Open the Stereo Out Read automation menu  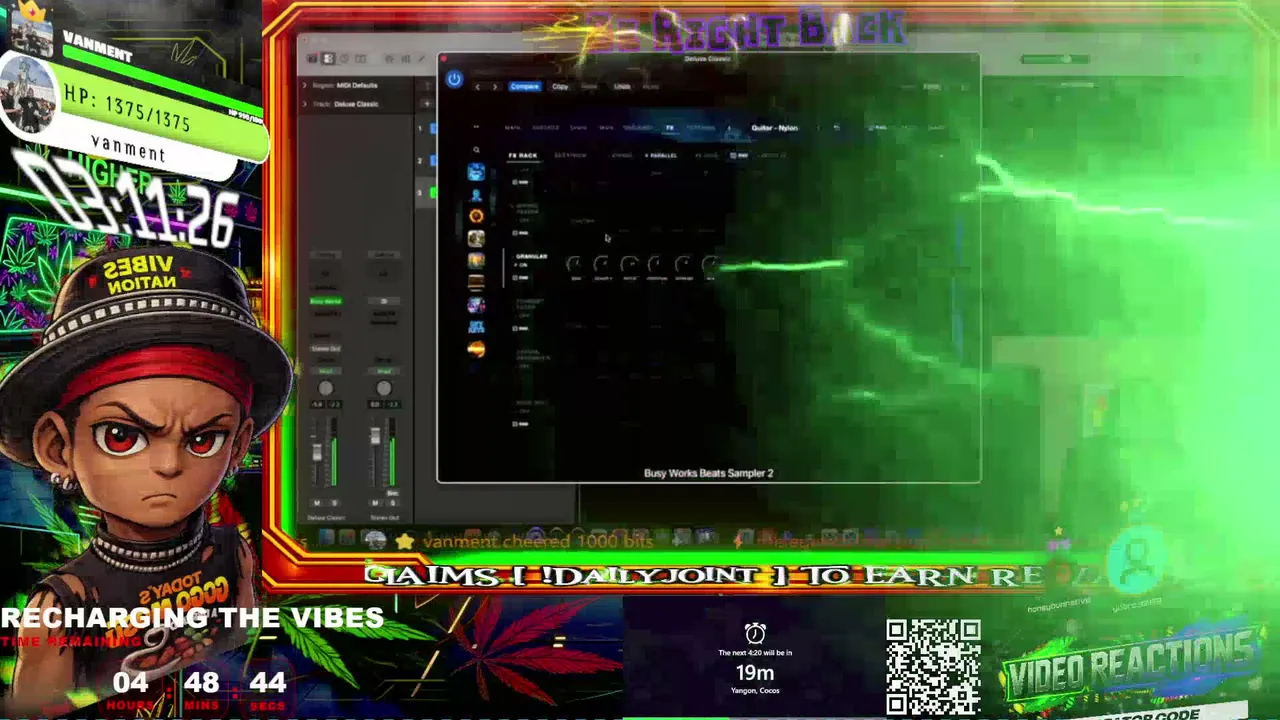[x=383, y=371]
